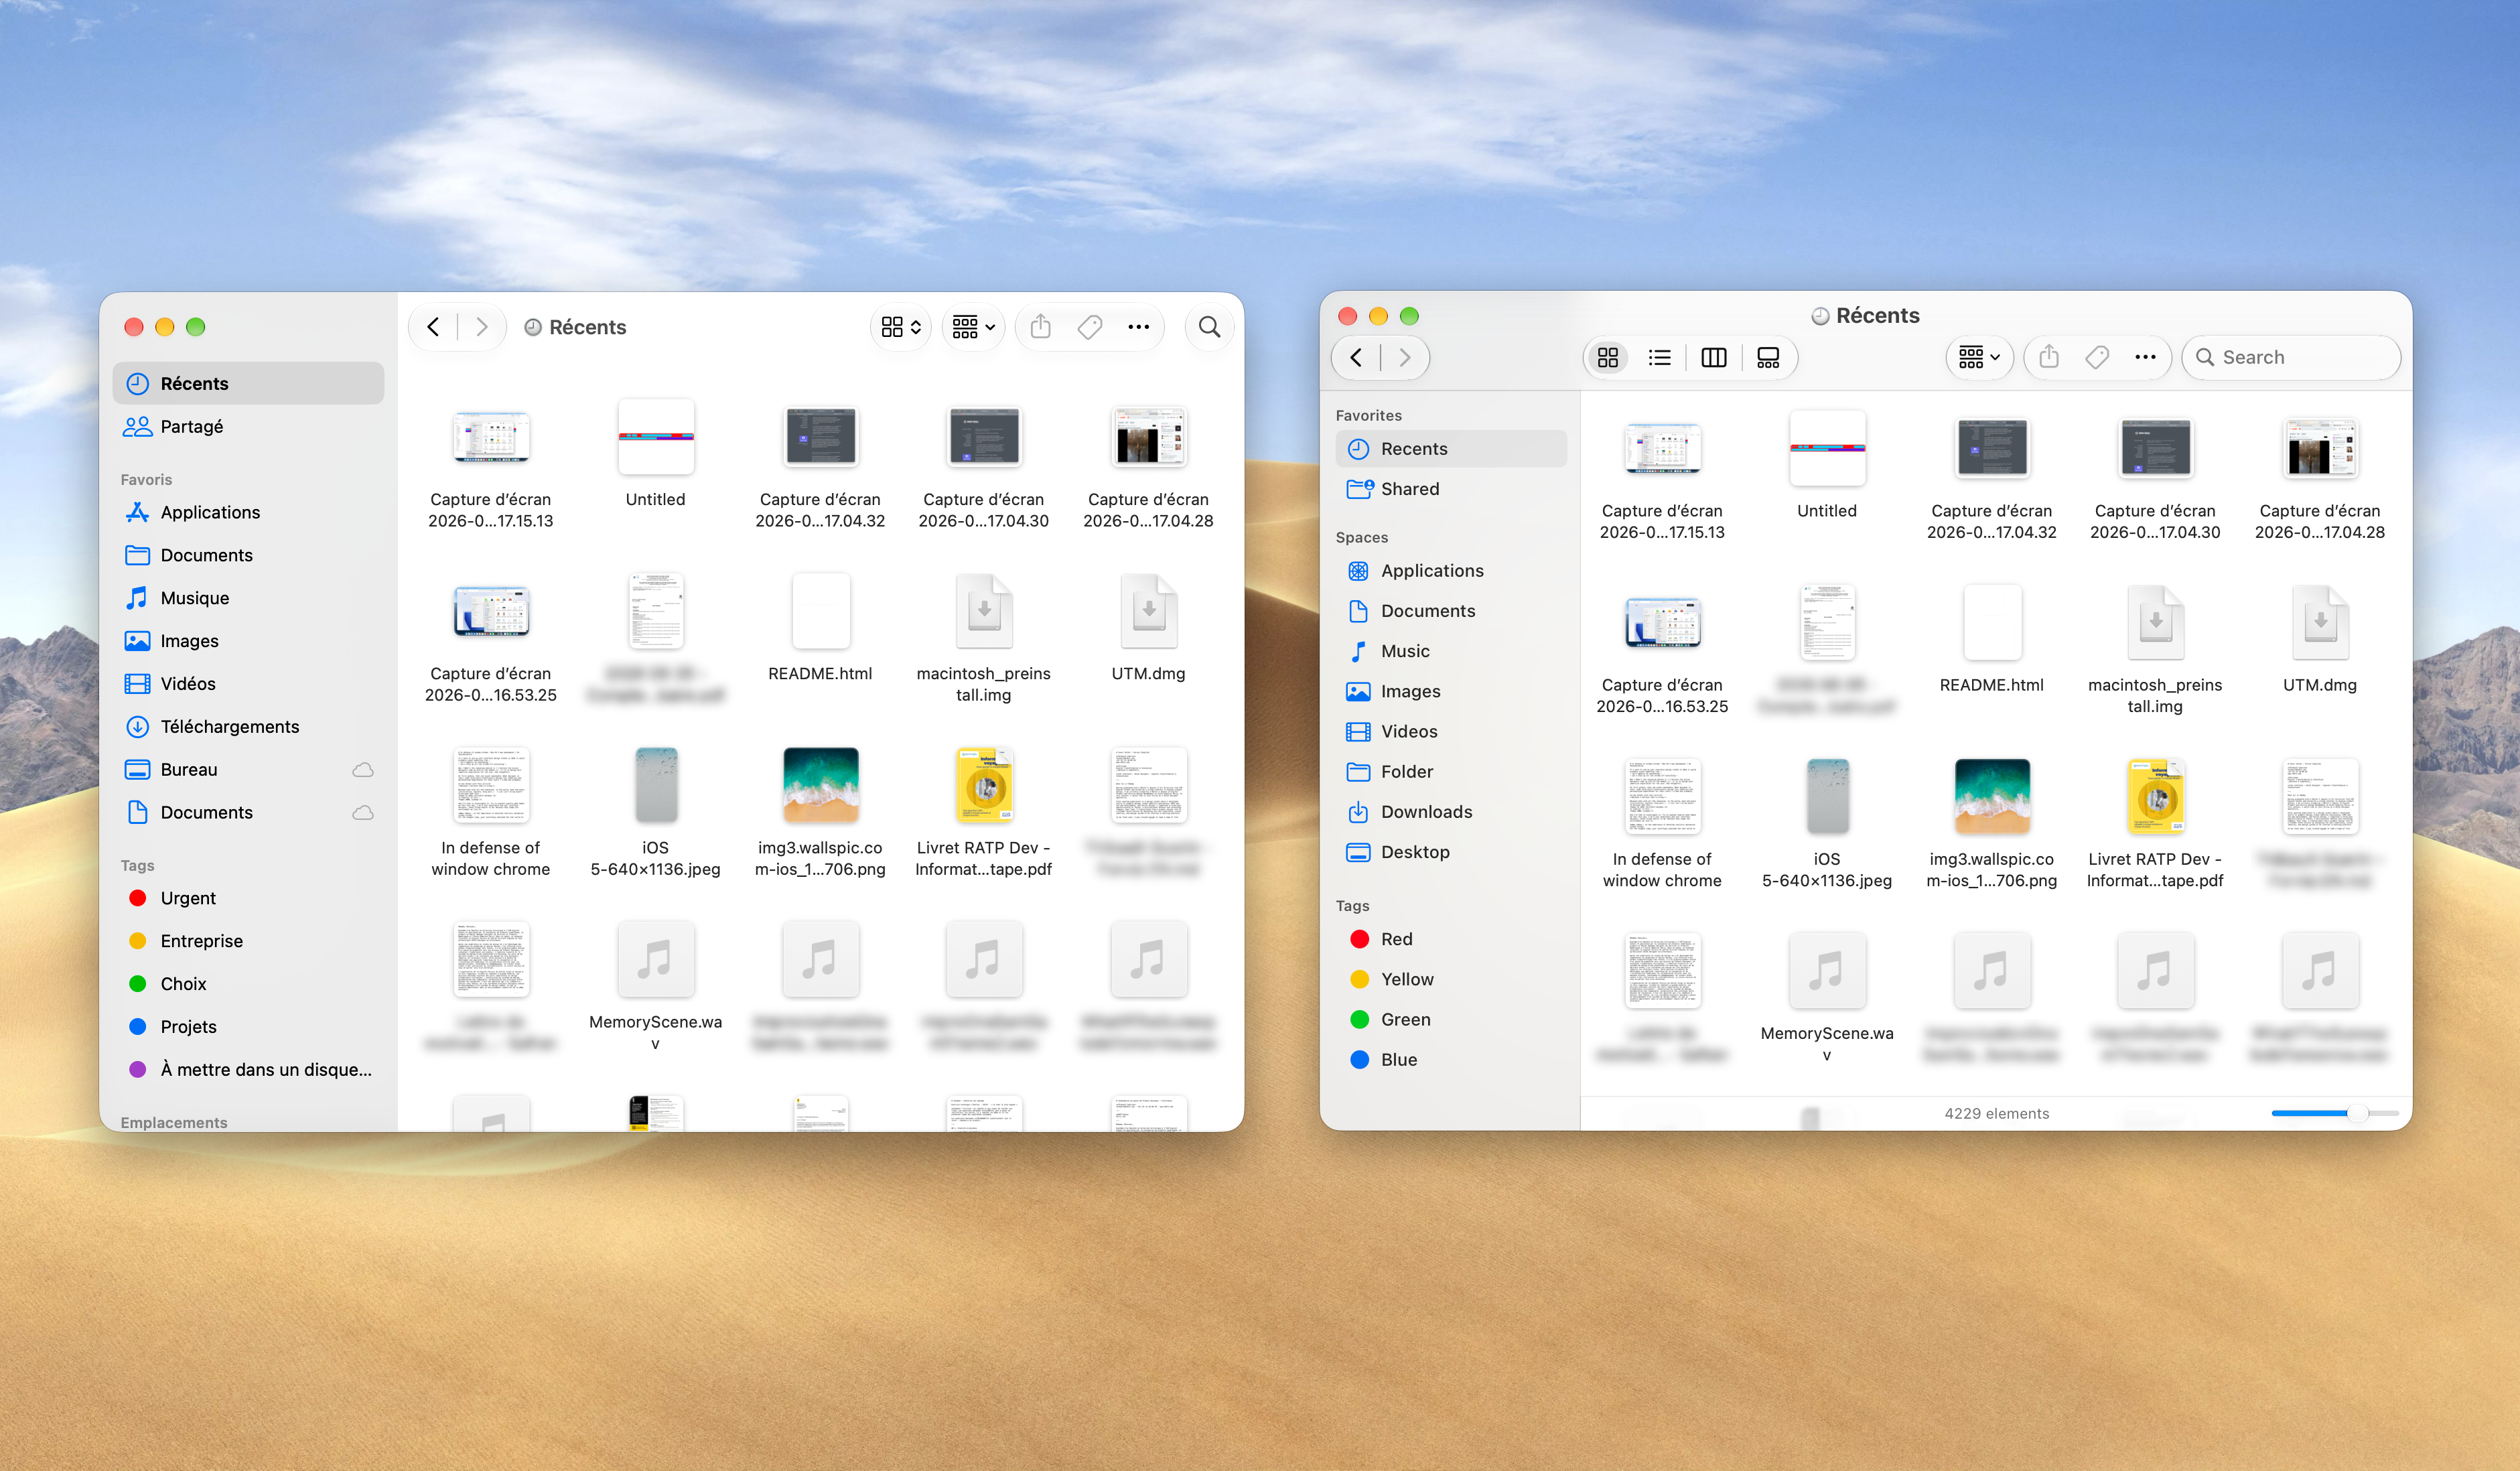Screen dimensions: 2520x1471
Task: Select Green tag in right sidebar
Action: click(1451, 1019)
